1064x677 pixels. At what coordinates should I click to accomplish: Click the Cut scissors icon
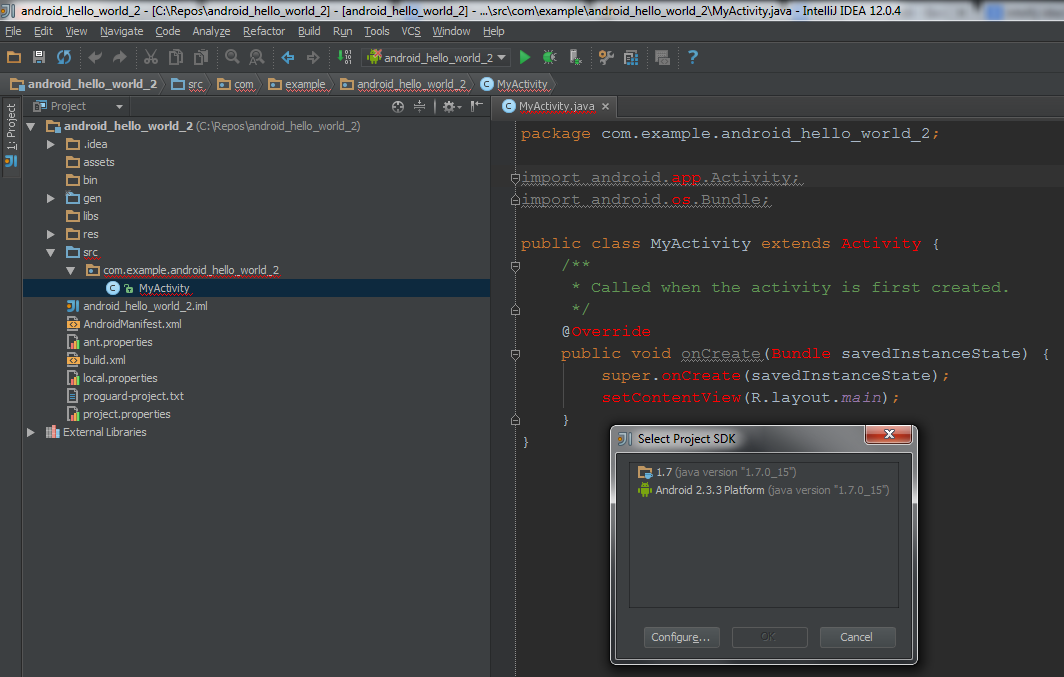[151, 58]
